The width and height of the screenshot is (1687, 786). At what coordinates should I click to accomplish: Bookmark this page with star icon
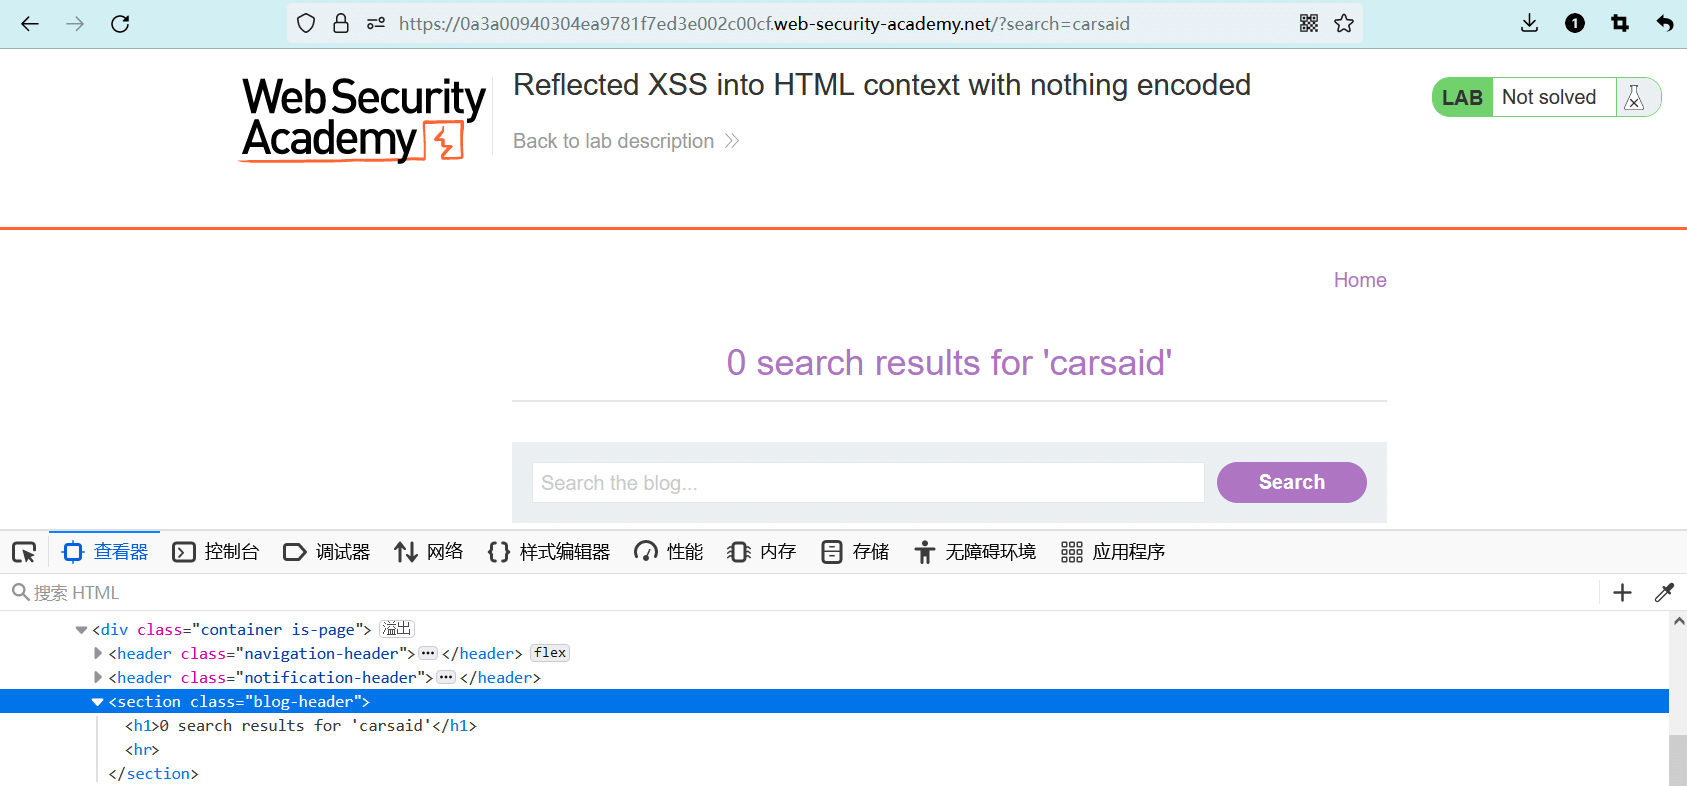click(x=1344, y=24)
